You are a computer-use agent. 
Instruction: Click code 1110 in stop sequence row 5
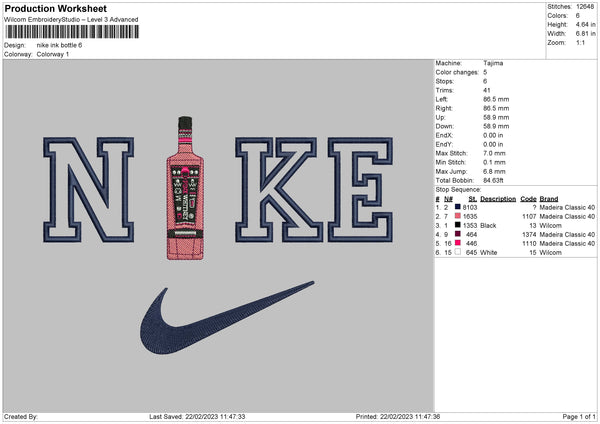coord(529,243)
